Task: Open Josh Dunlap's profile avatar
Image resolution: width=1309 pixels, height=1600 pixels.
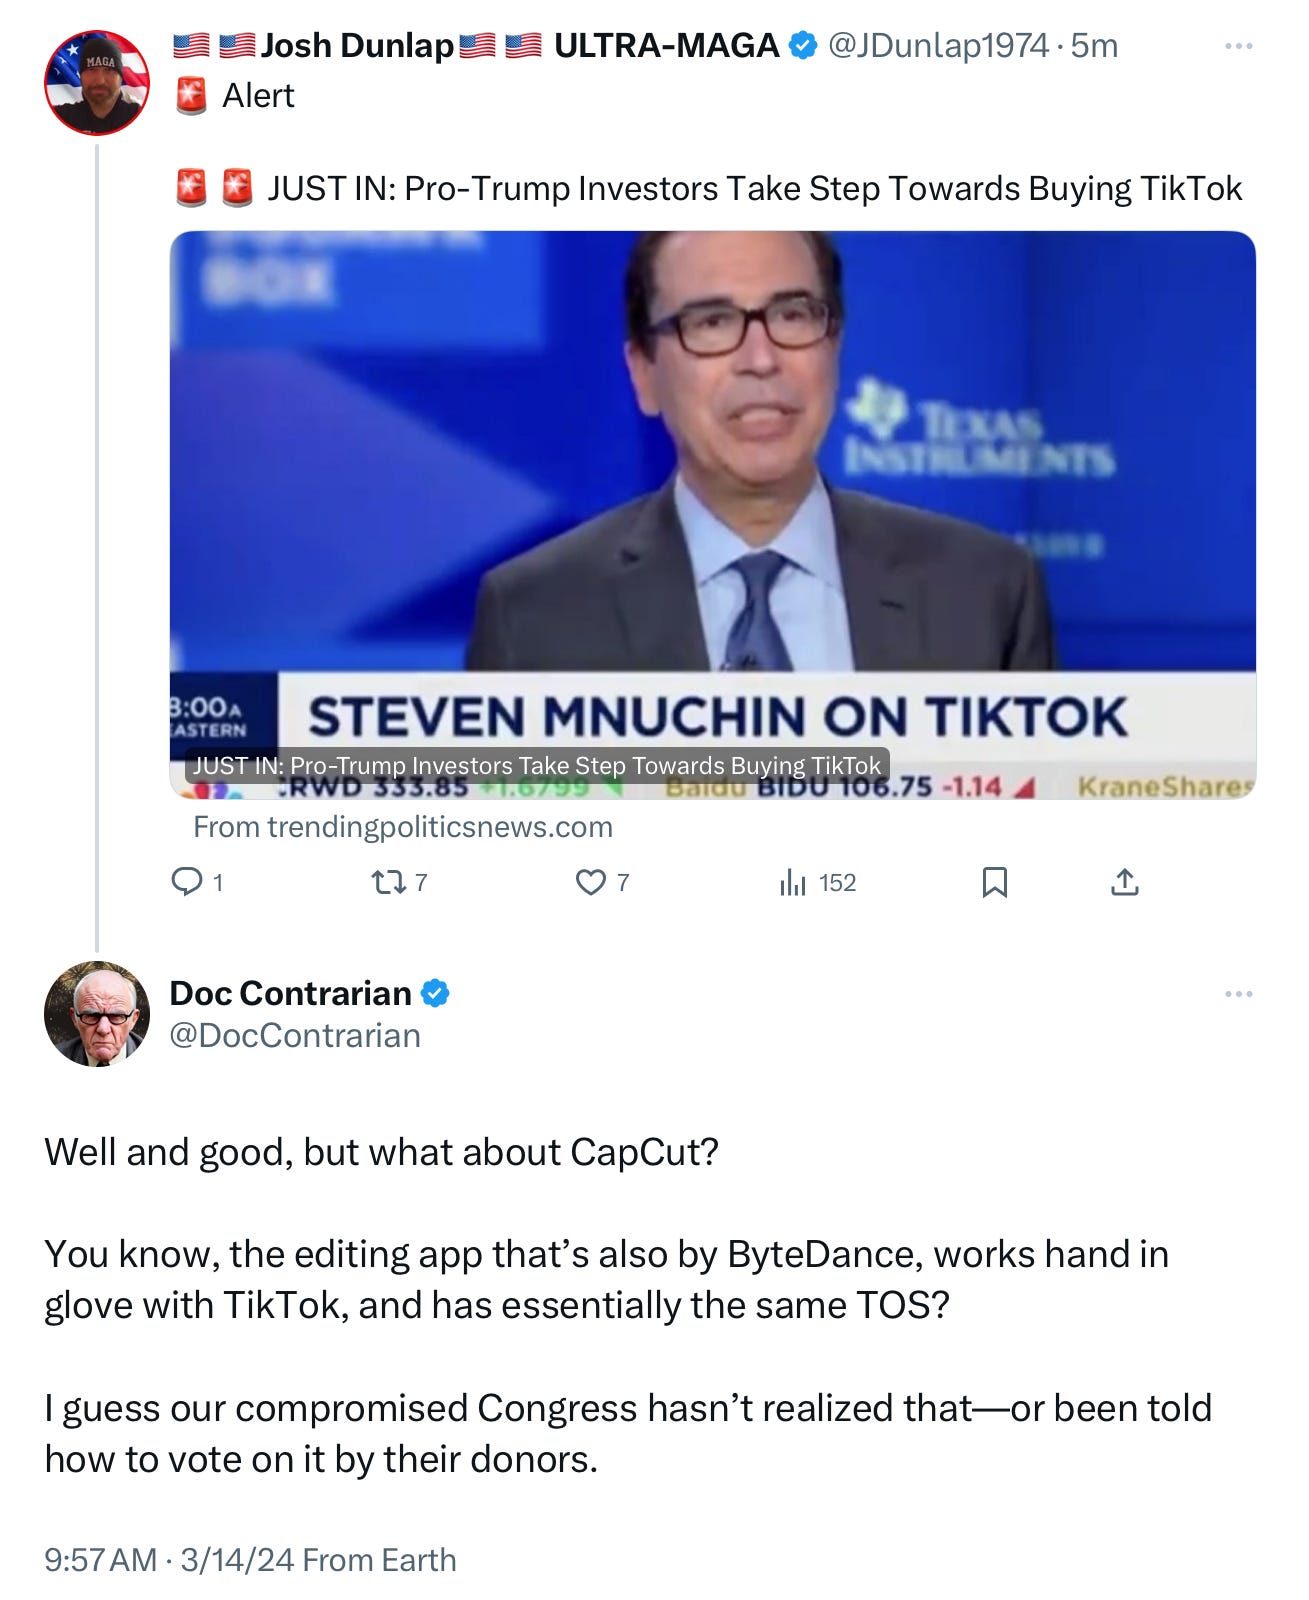Action: pos(97,82)
